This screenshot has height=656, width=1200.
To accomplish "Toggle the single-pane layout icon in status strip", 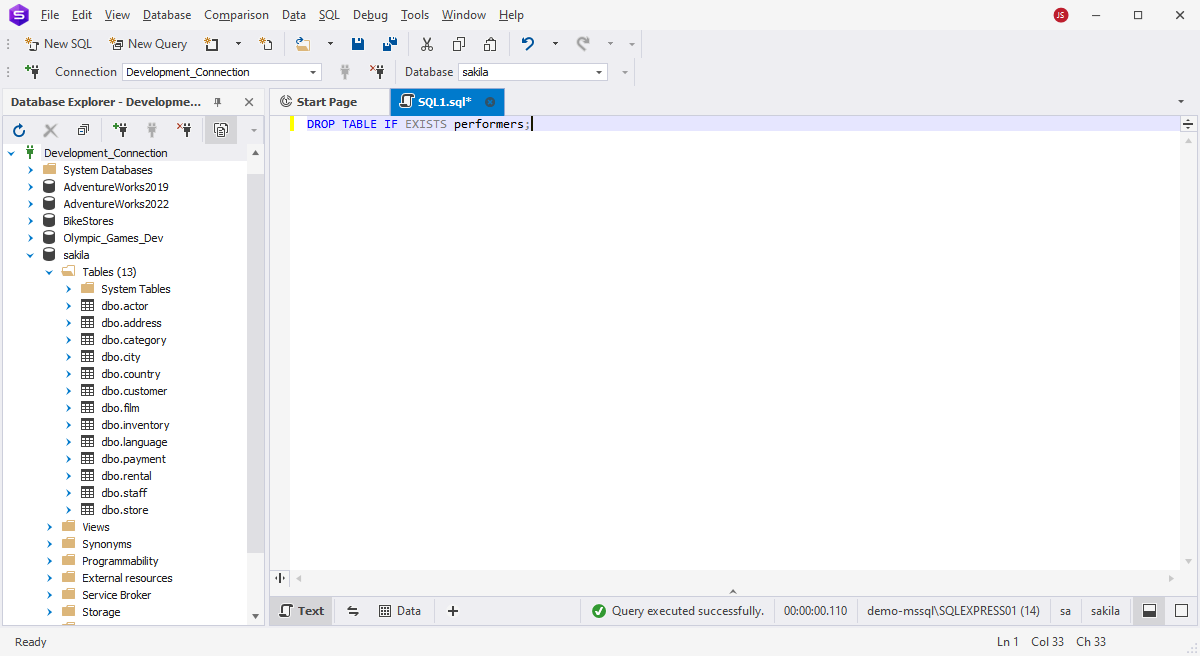I will (1181, 611).
